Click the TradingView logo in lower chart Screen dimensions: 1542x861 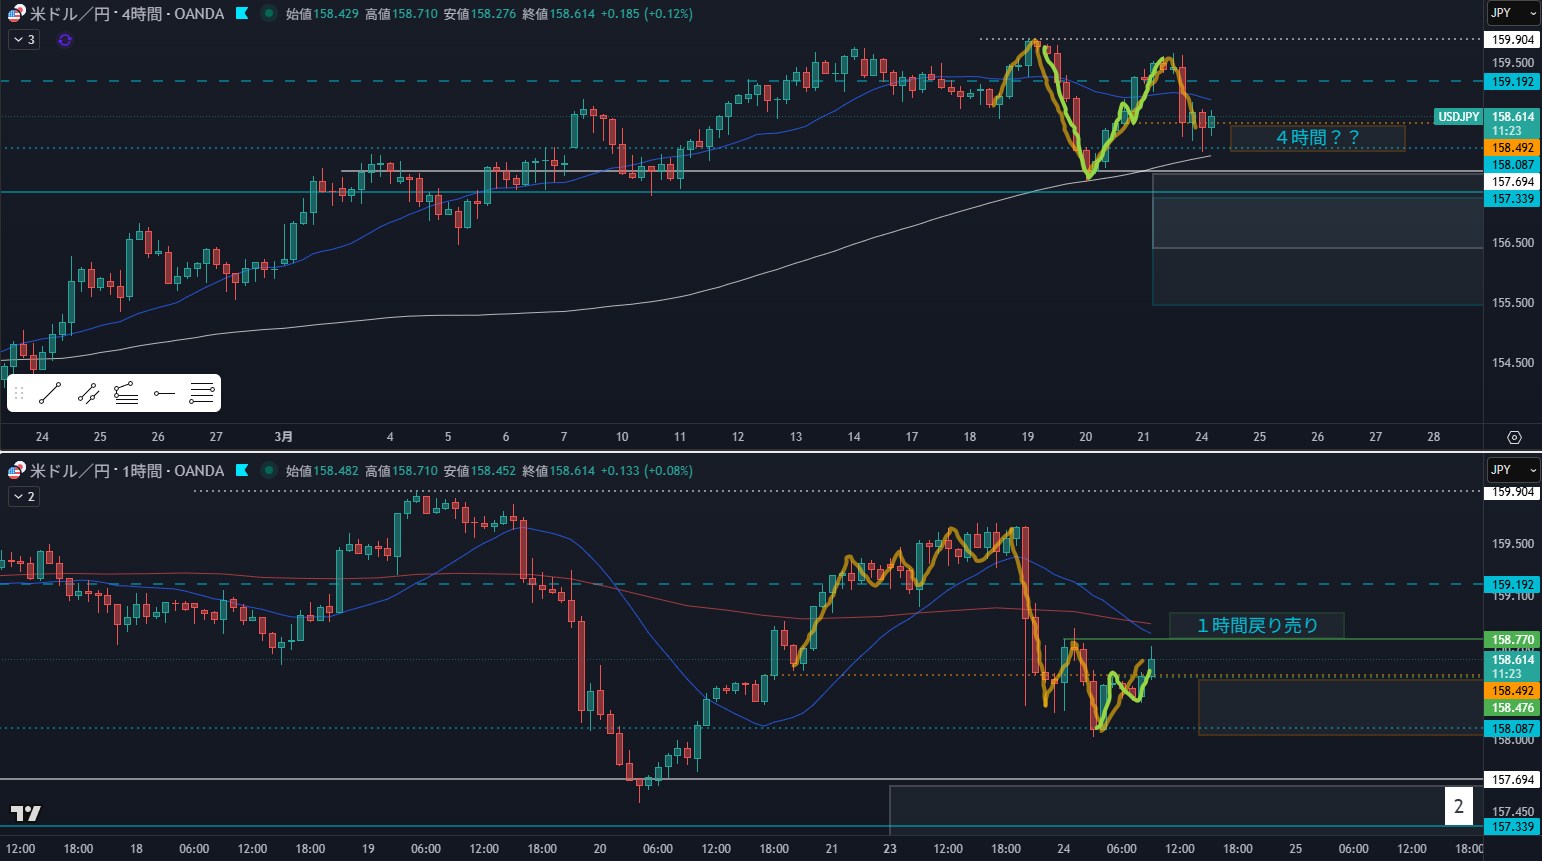point(25,813)
